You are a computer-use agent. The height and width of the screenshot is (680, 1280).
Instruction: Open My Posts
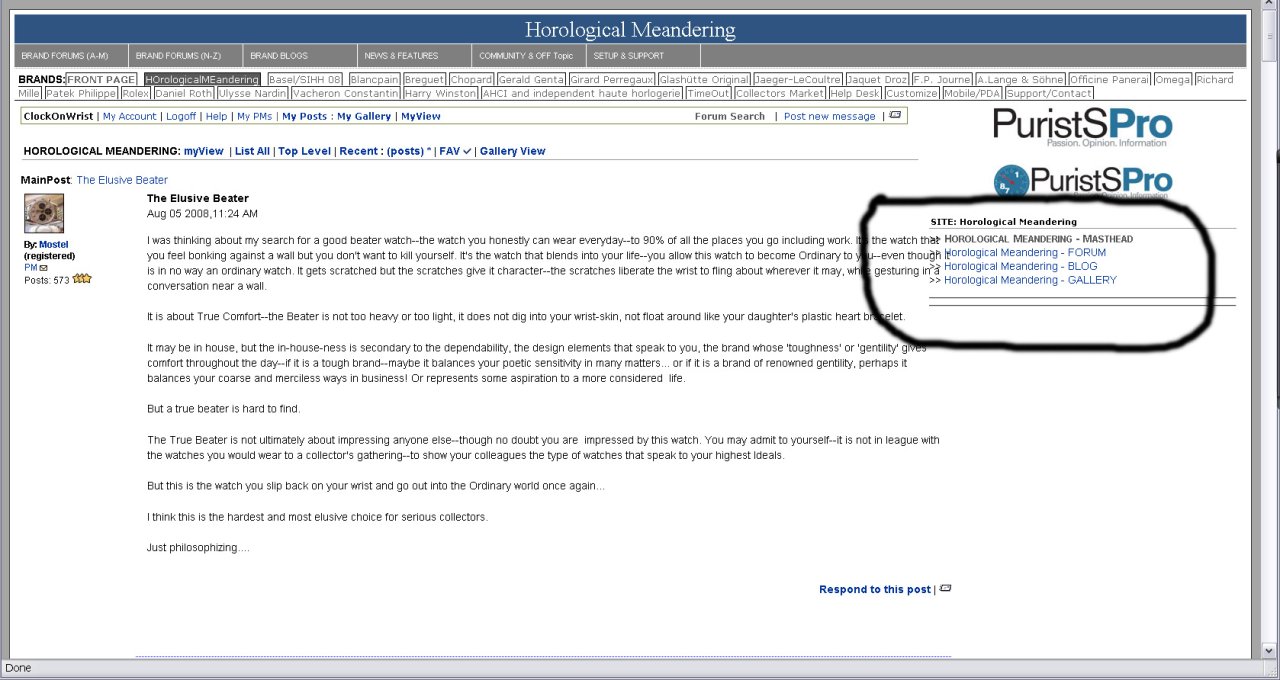point(304,116)
